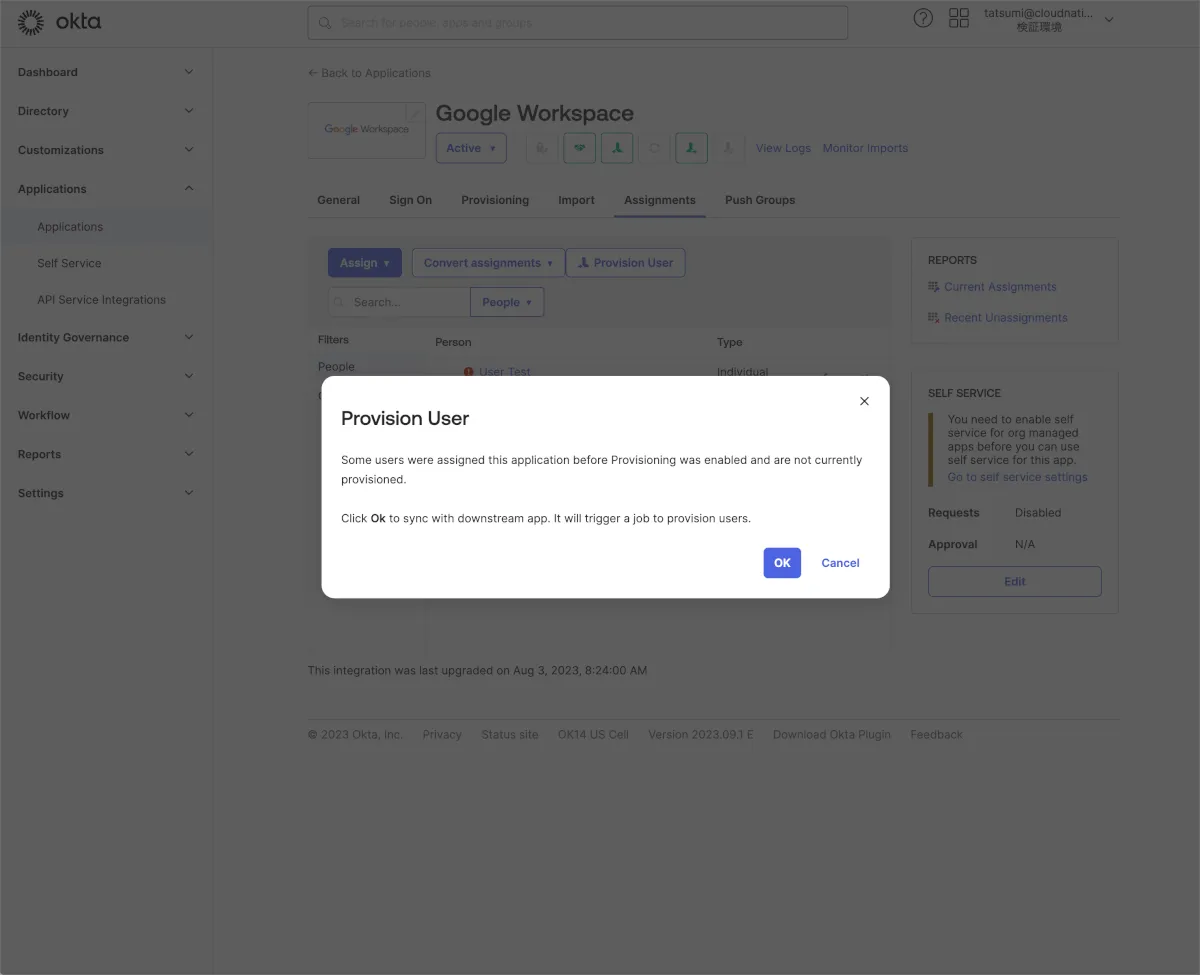Open the View Logs link
This screenshot has width=1200, height=975.
(x=783, y=148)
